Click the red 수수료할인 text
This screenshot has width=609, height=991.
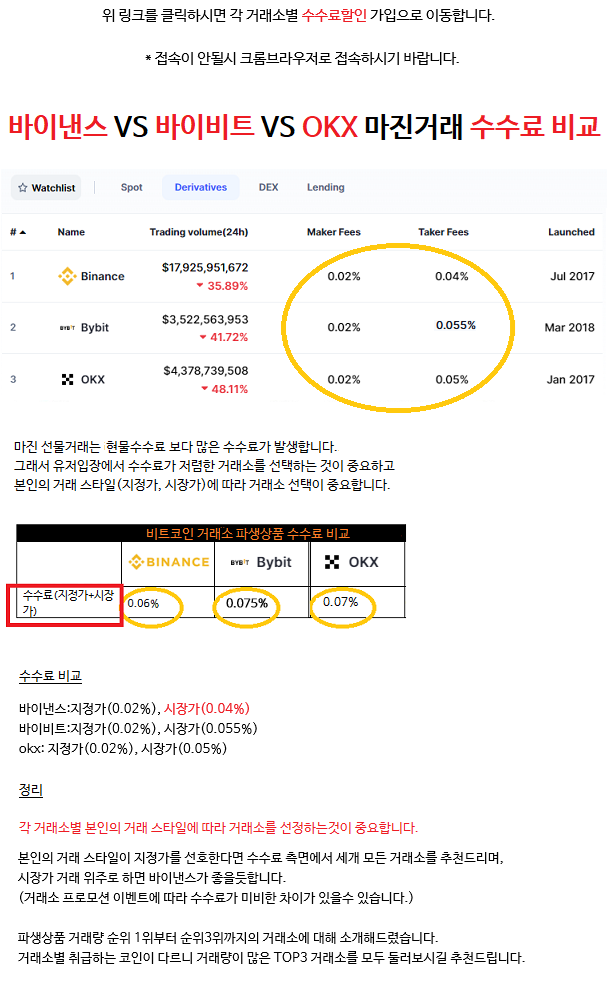tap(334, 15)
